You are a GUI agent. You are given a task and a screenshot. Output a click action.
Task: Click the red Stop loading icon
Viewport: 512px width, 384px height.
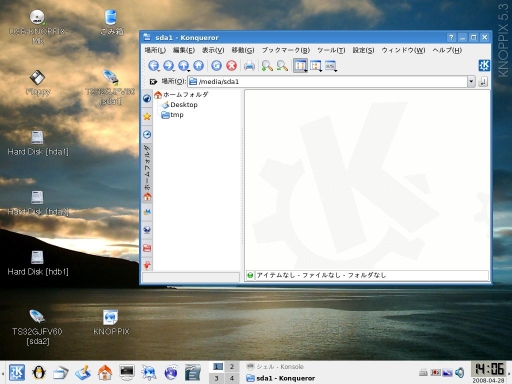point(231,66)
